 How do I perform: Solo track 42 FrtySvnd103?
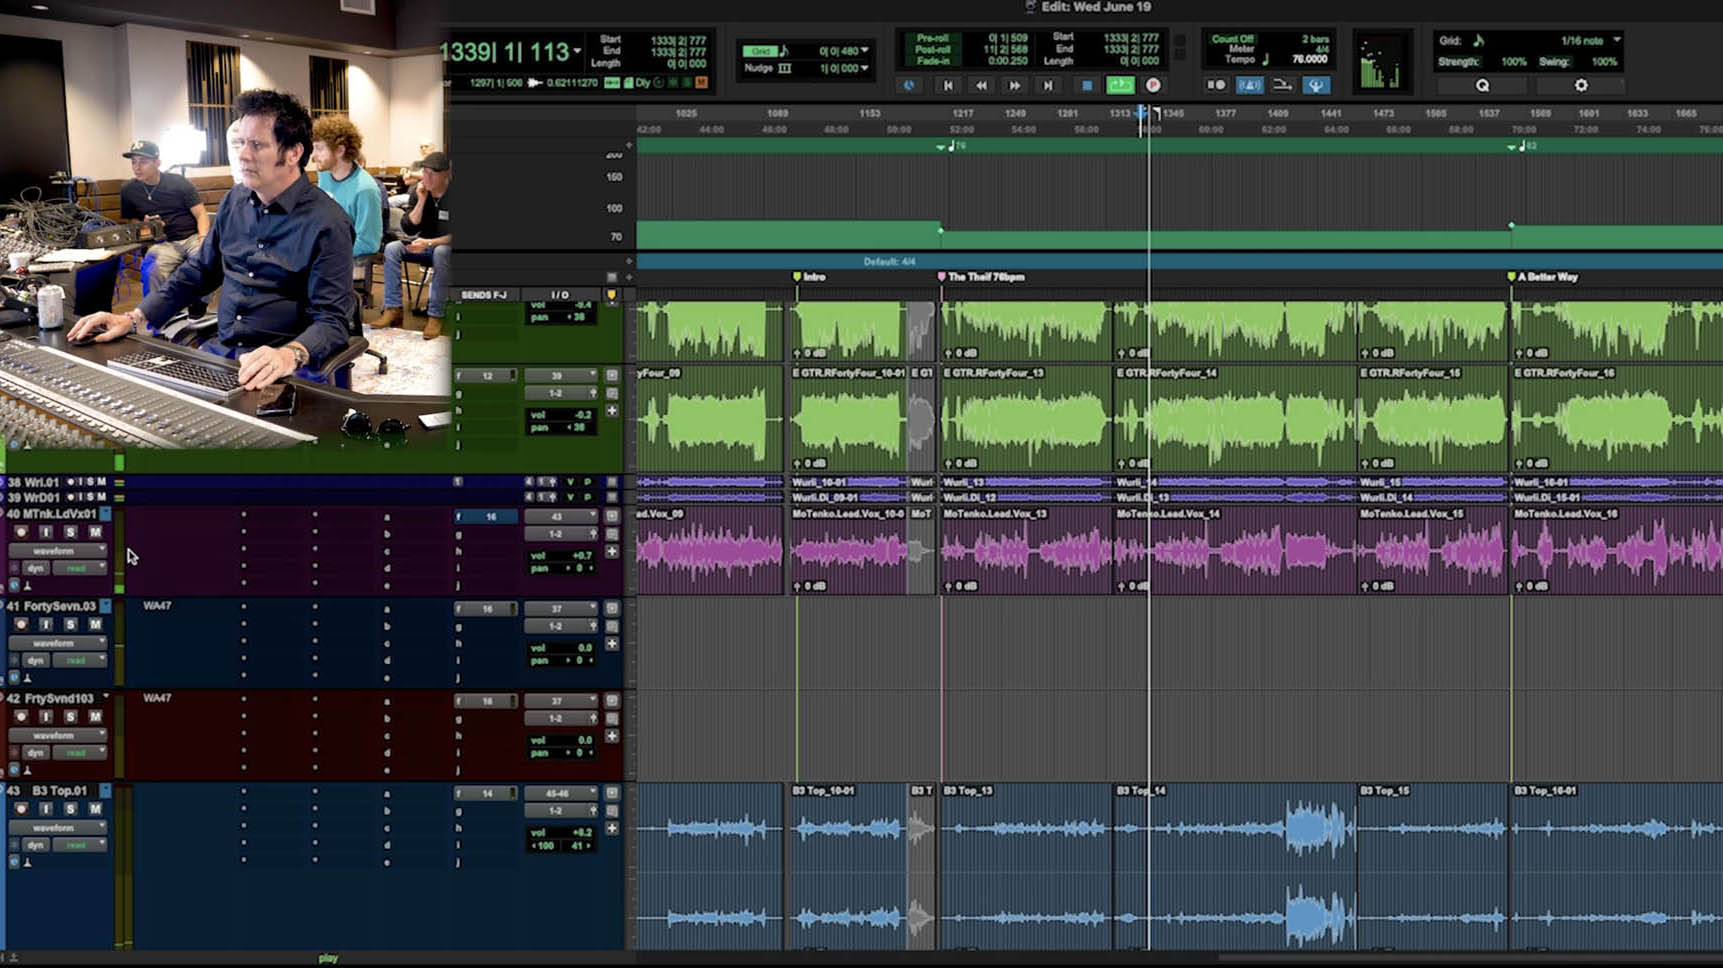tap(70, 717)
